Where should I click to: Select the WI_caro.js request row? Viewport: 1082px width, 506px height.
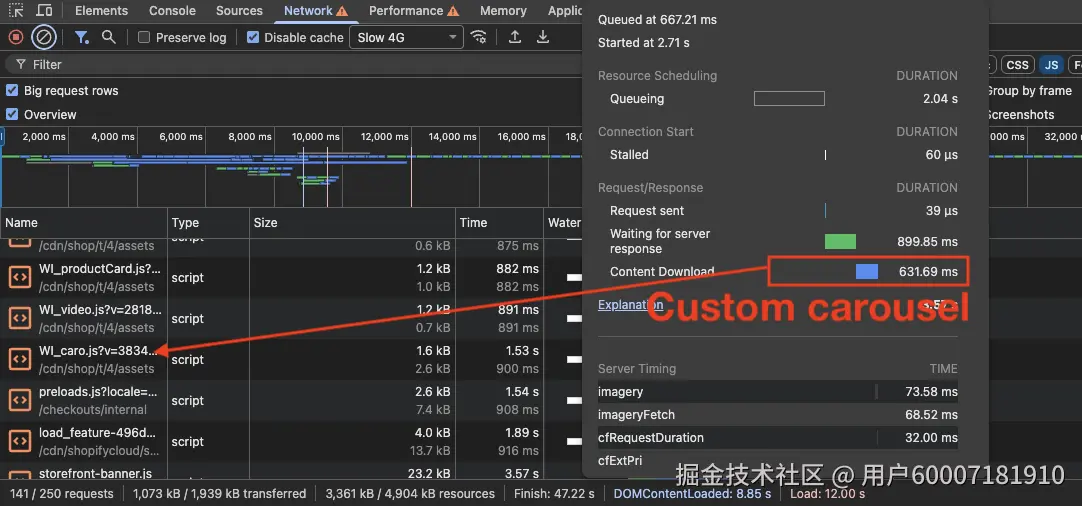[291, 360]
